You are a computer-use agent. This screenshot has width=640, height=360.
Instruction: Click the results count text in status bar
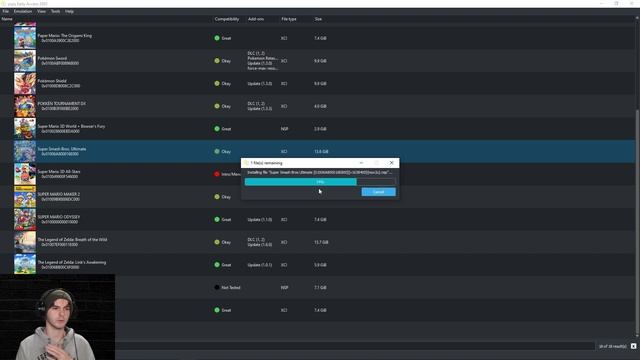click(x=613, y=346)
